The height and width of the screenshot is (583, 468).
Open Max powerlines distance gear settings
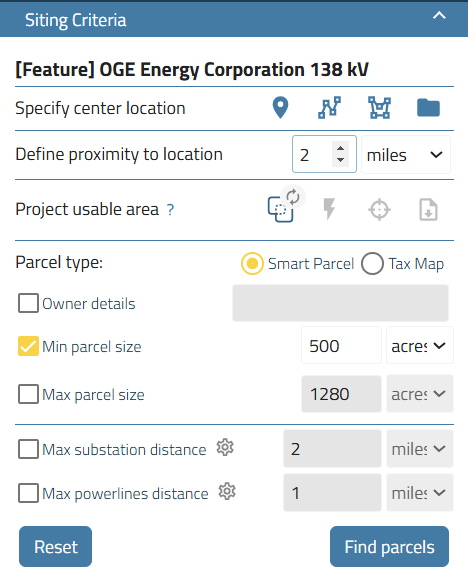pos(227,492)
